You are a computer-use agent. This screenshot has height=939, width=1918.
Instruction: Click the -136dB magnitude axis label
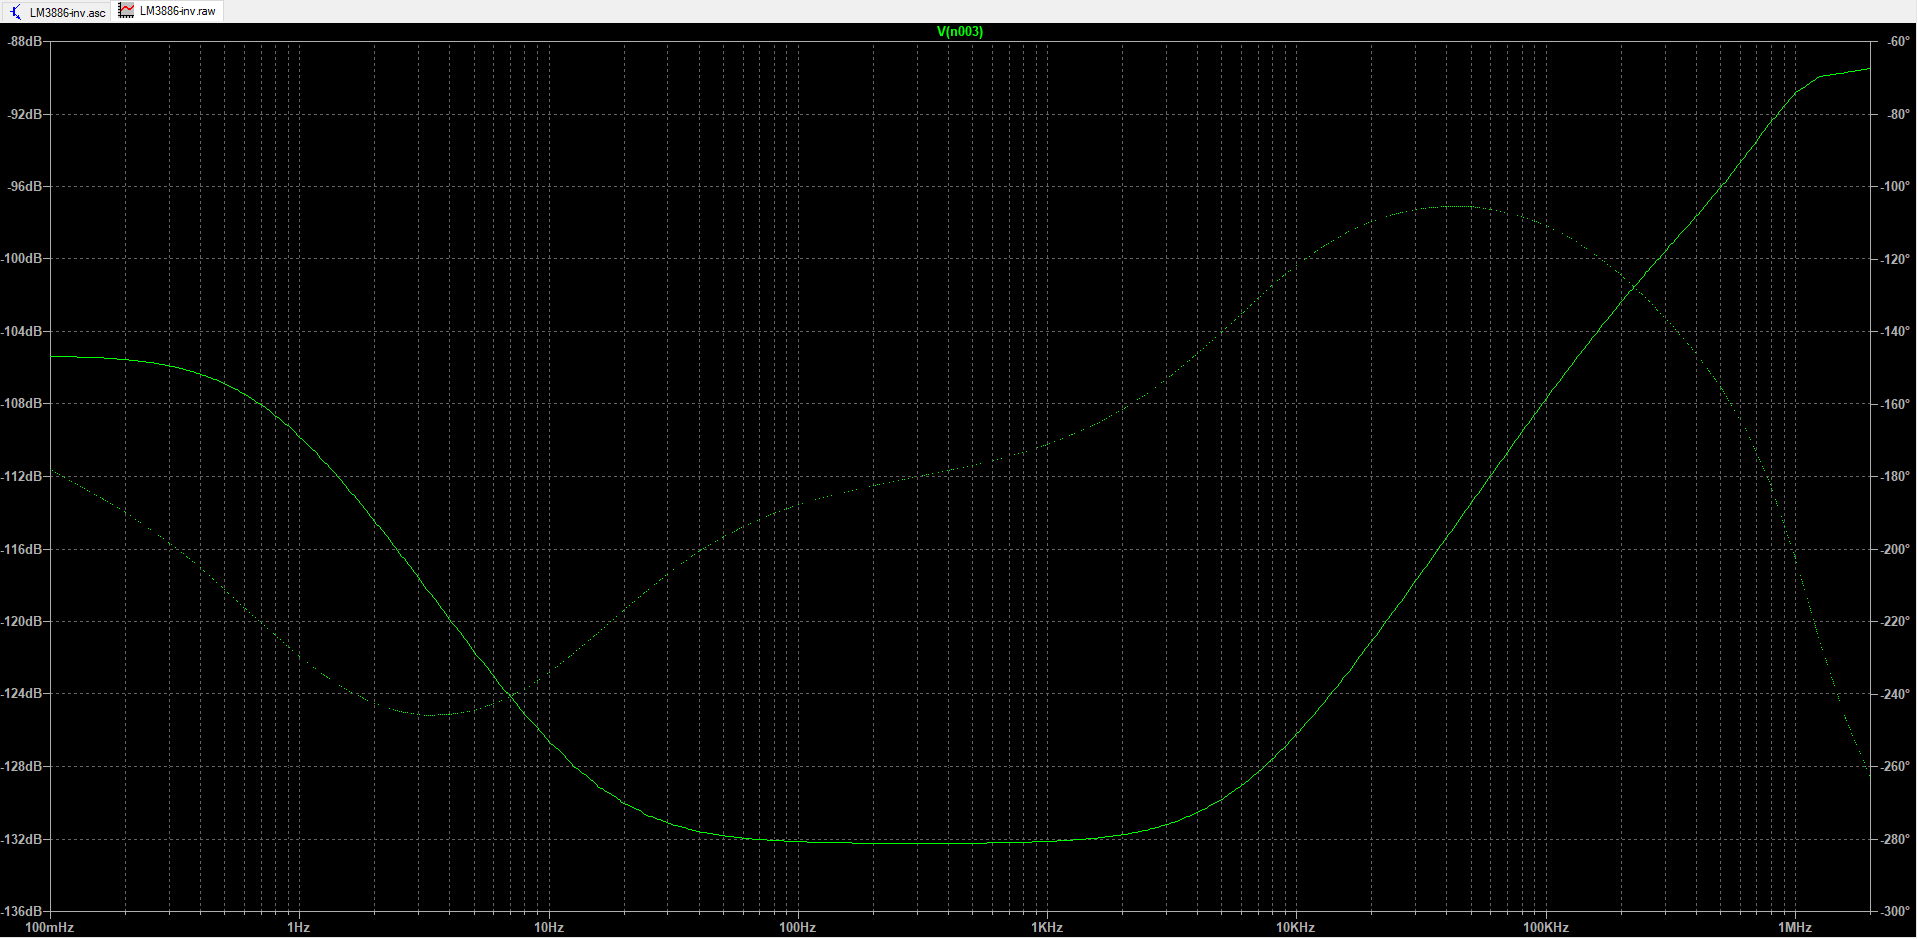[x=21, y=911]
